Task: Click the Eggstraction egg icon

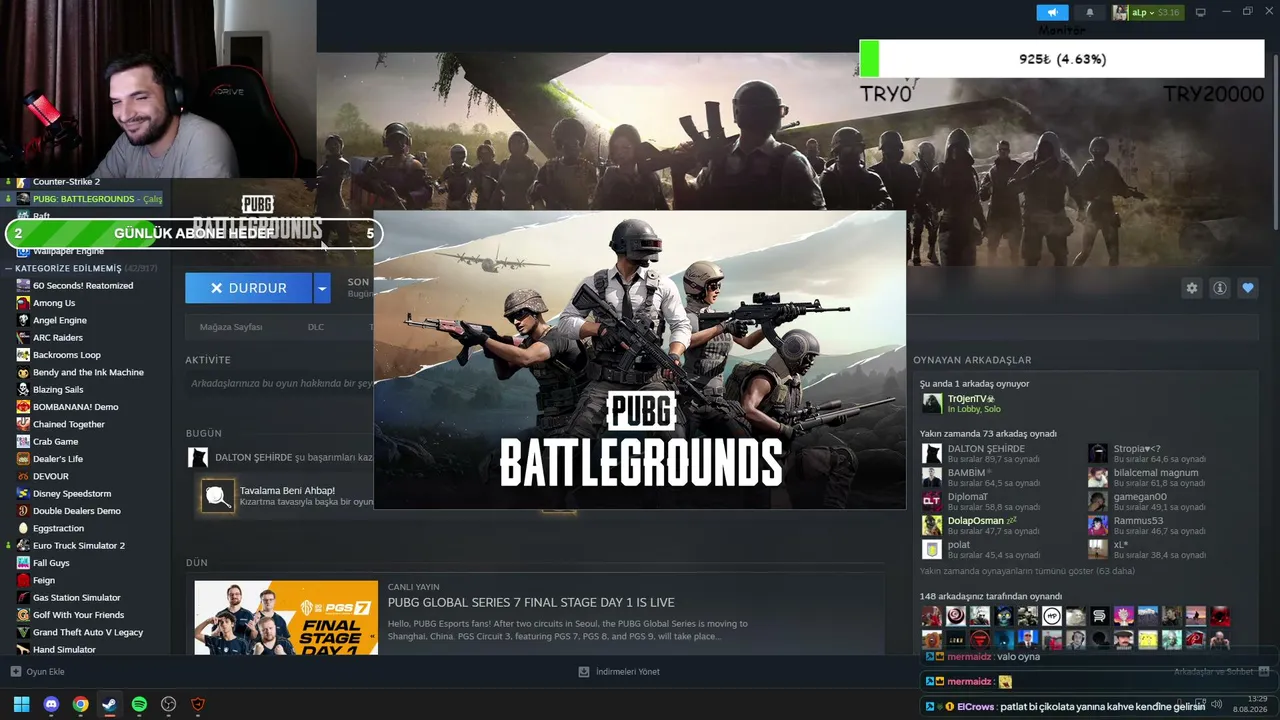Action: (23, 528)
